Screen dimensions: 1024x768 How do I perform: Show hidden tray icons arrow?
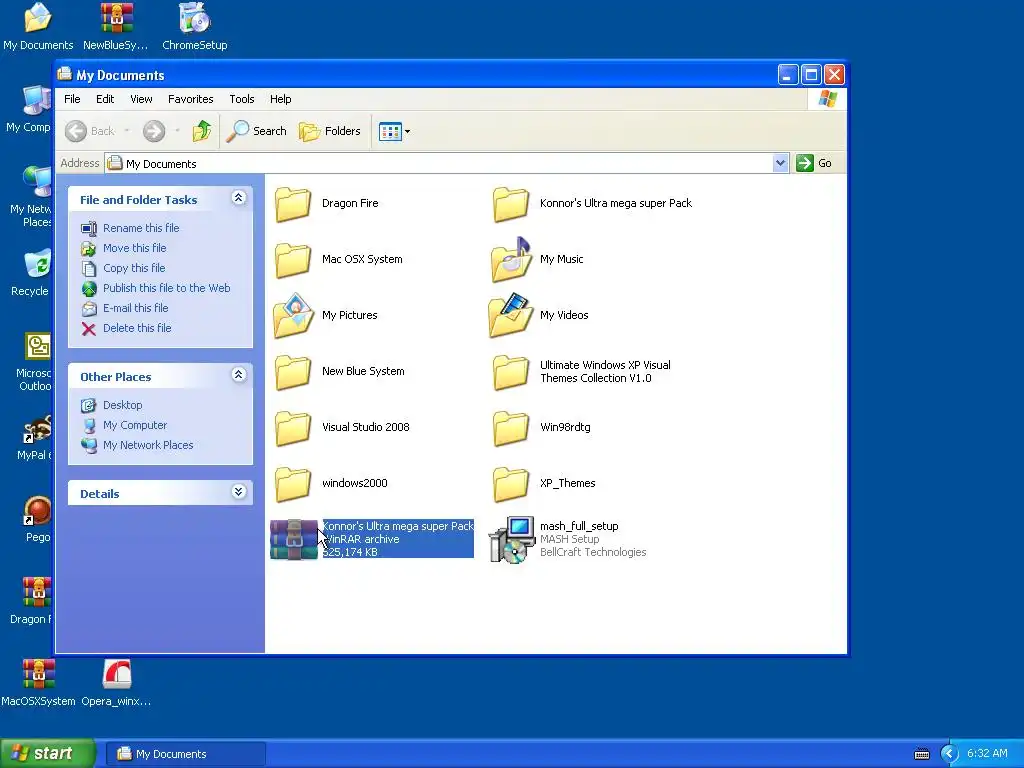948,754
